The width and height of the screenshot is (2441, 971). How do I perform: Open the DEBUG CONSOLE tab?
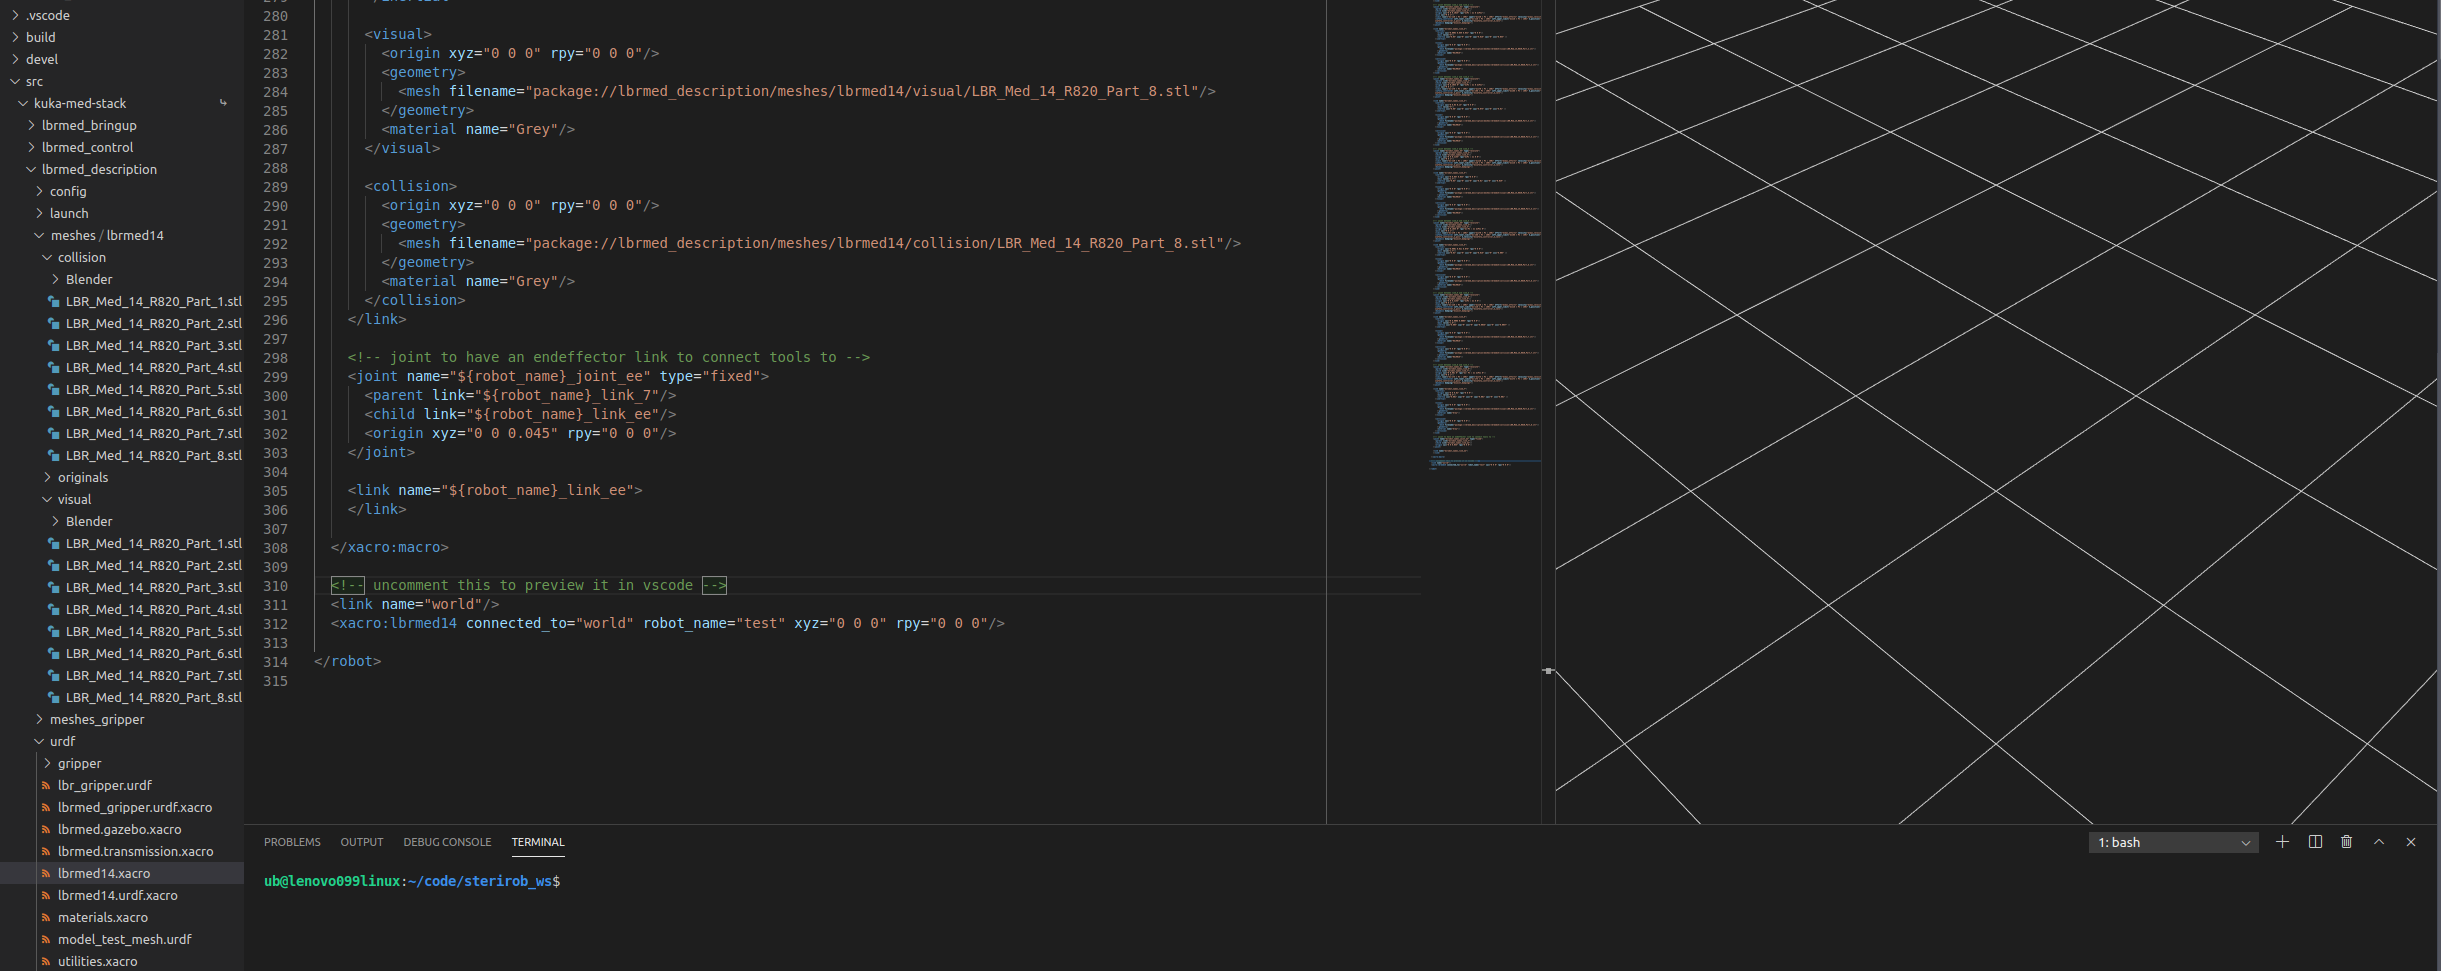coord(447,842)
